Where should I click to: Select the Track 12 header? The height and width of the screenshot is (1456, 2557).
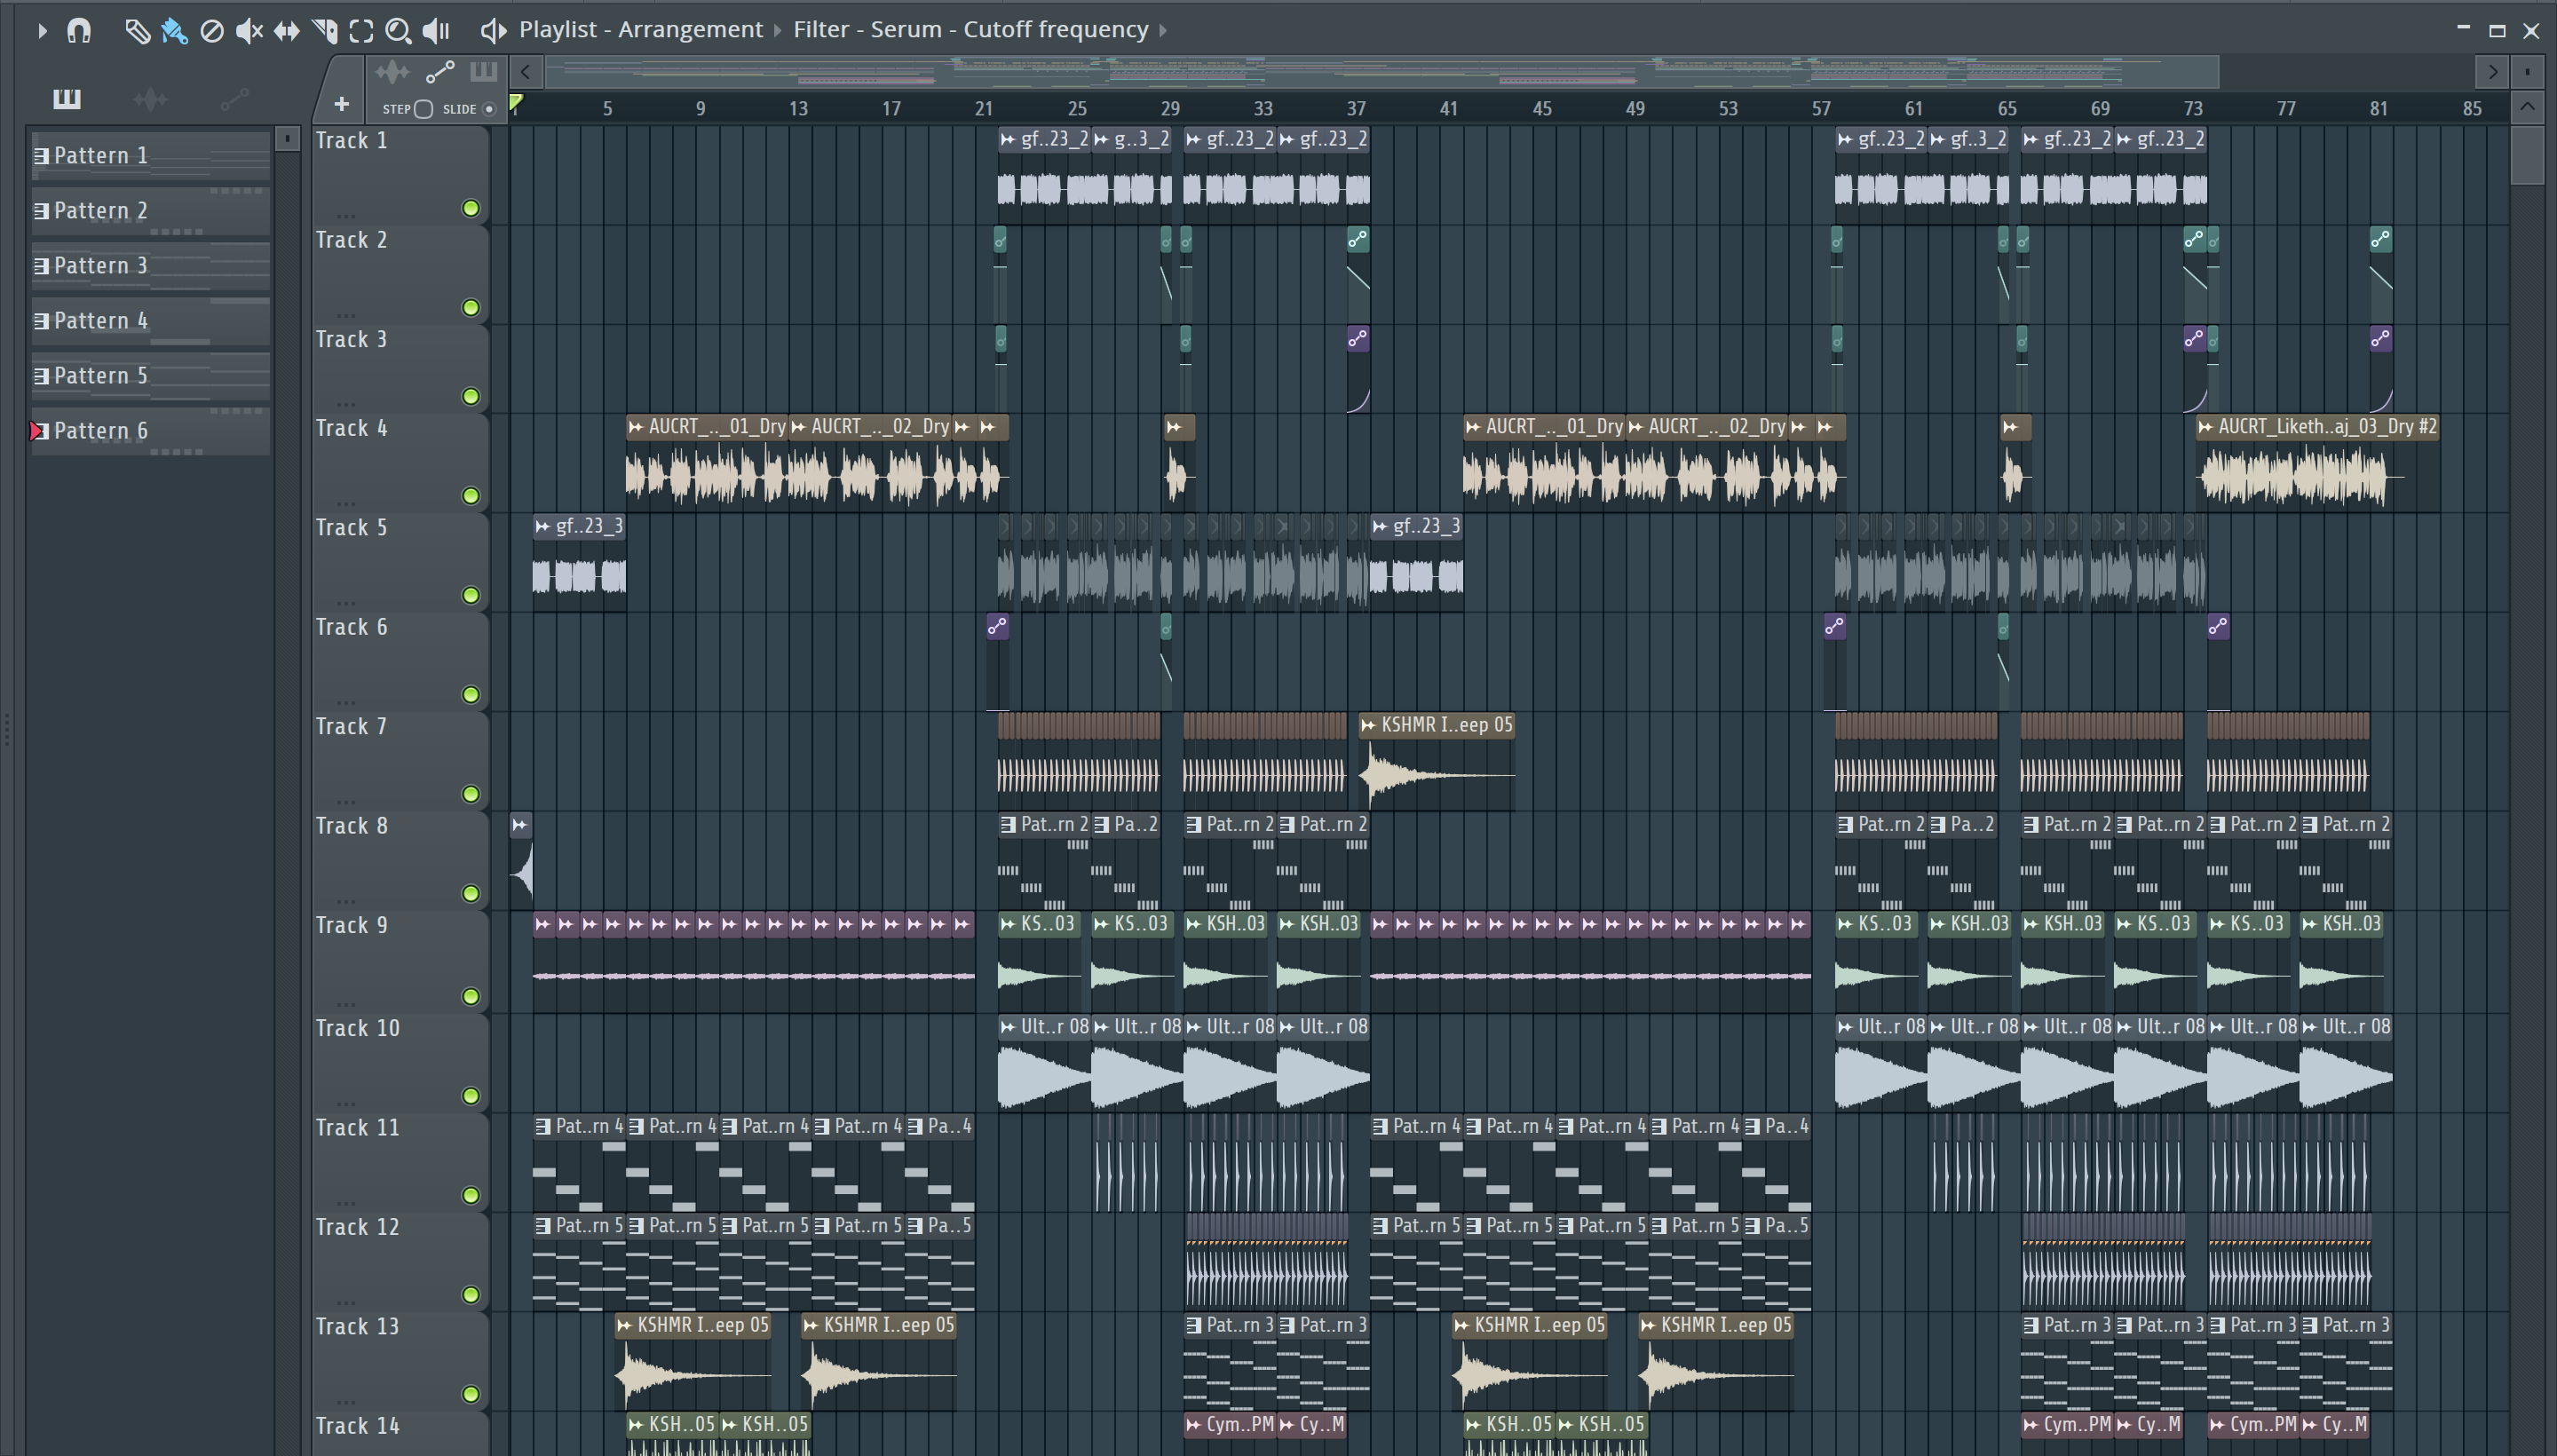pos(400,1260)
